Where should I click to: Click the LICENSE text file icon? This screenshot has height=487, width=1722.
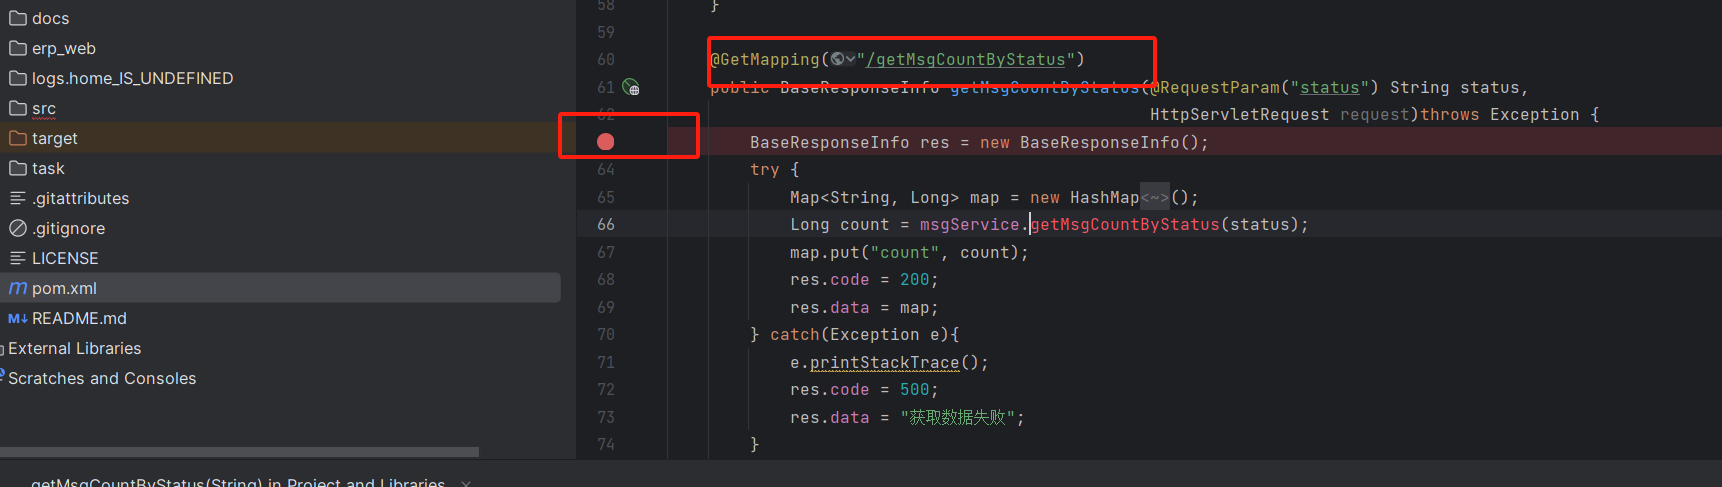point(18,258)
